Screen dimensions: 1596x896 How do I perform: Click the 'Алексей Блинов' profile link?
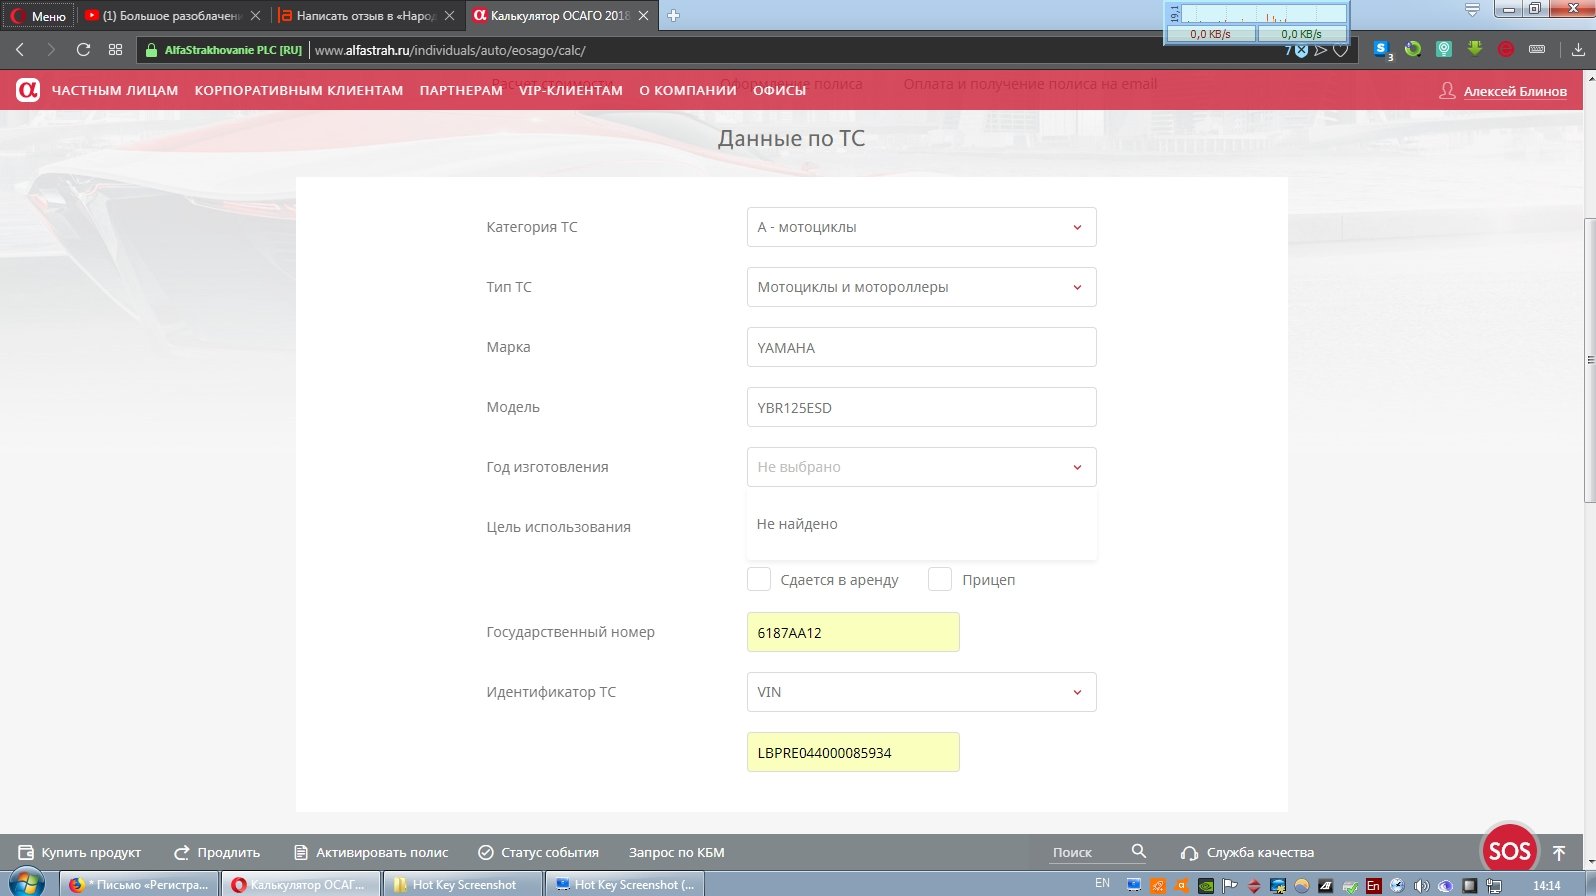(x=1514, y=92)
